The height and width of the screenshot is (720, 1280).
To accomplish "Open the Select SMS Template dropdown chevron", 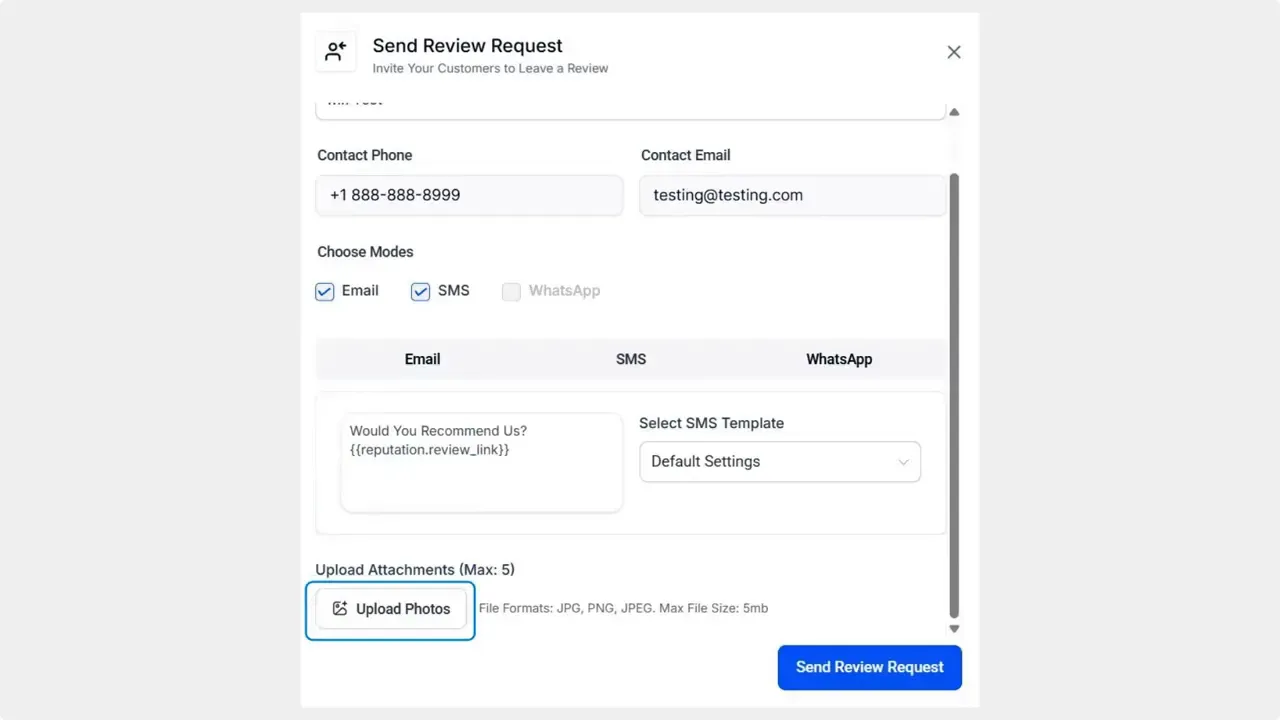I will point(903,462).
